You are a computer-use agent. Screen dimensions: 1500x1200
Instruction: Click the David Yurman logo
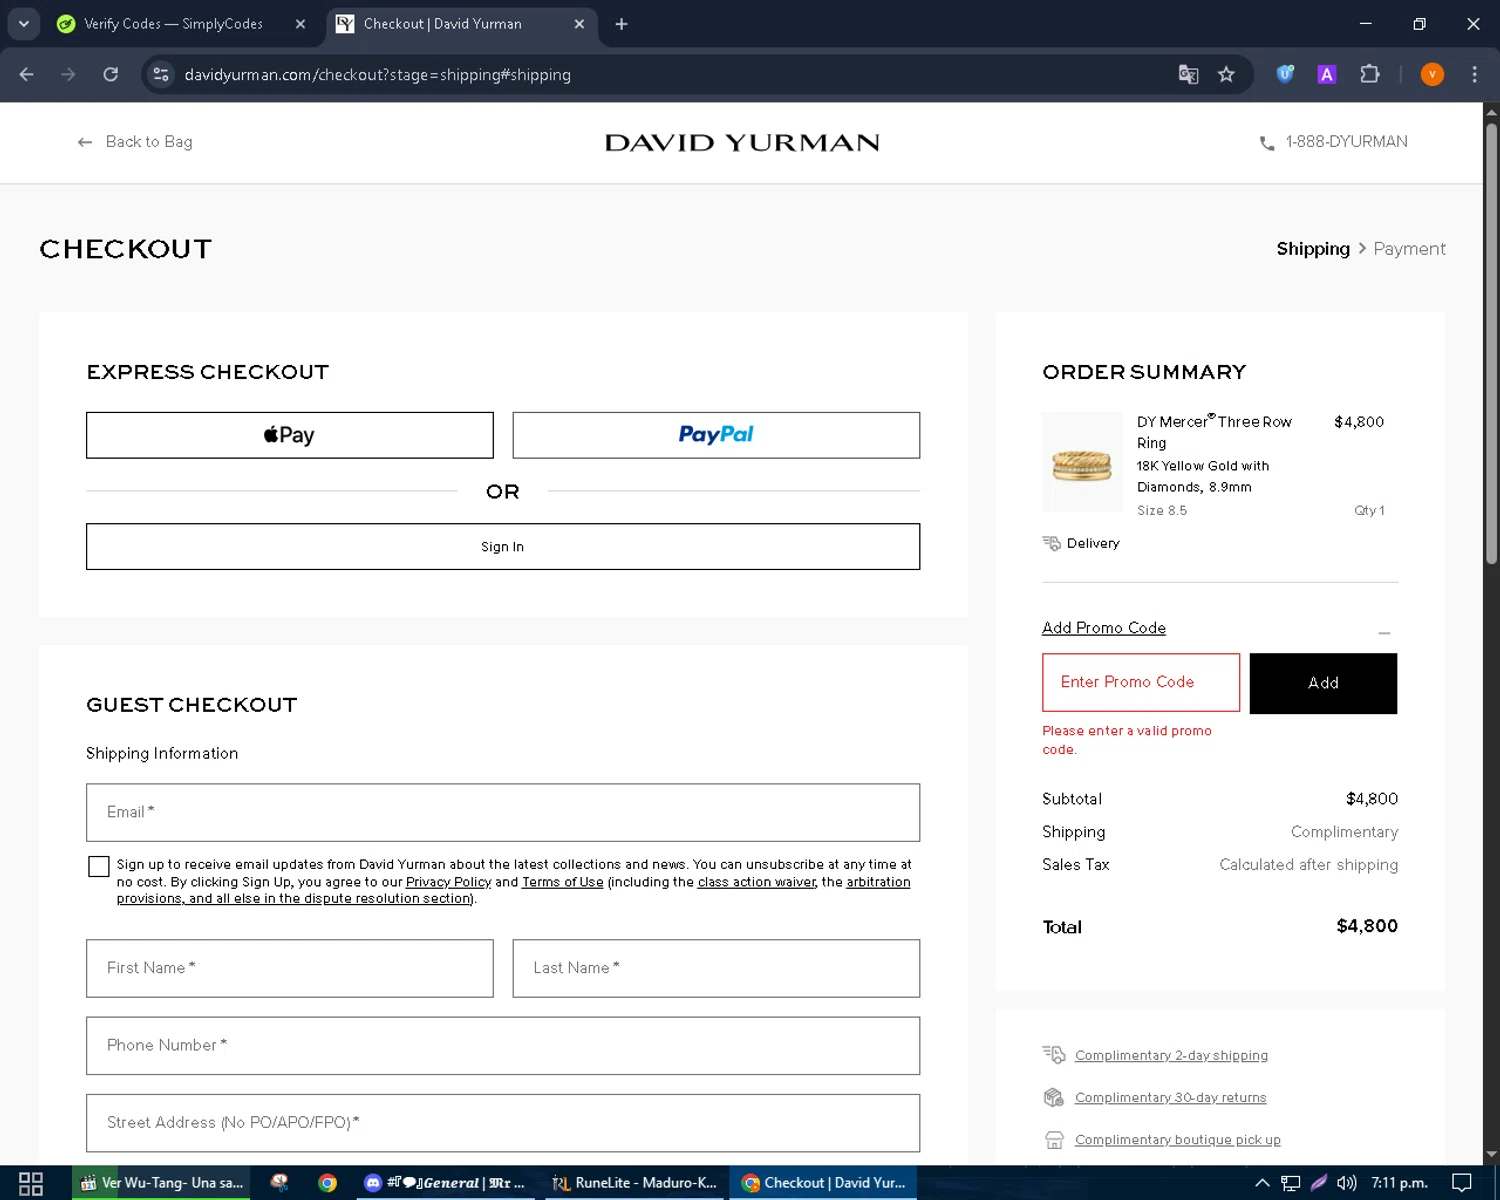pyautogui.click(x=742, y=143)
